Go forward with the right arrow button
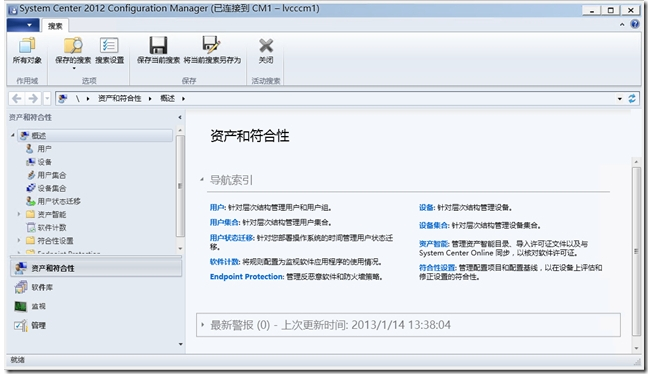Viewport: 651px width, 376px height. [33, 98]
